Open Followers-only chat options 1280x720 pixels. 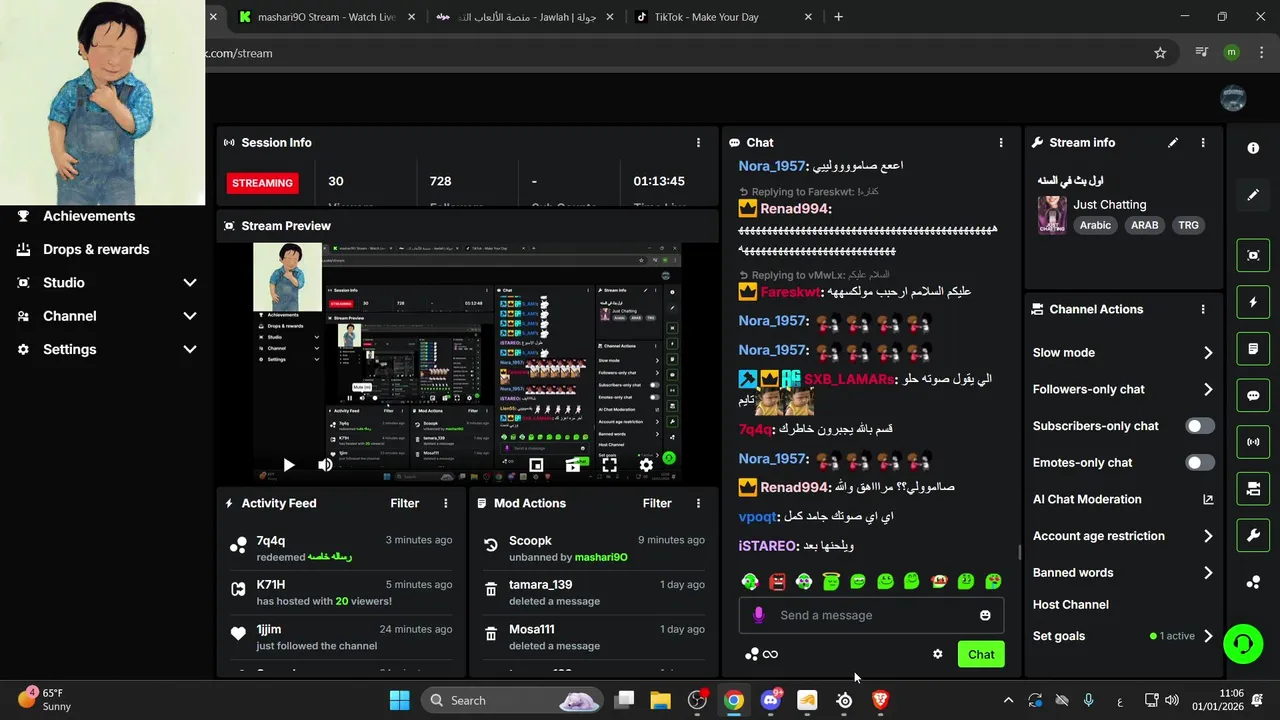click(x=1123, y=389)
